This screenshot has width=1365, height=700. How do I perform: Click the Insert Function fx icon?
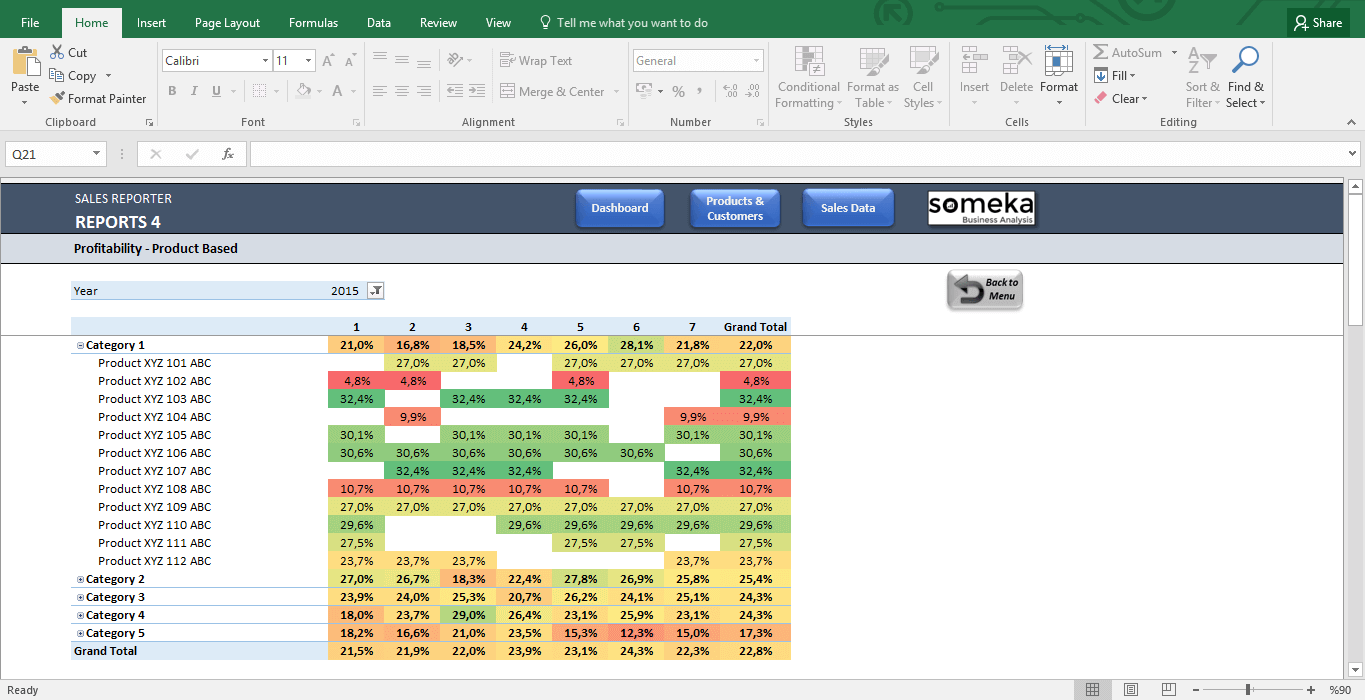[x=228, y=154]
